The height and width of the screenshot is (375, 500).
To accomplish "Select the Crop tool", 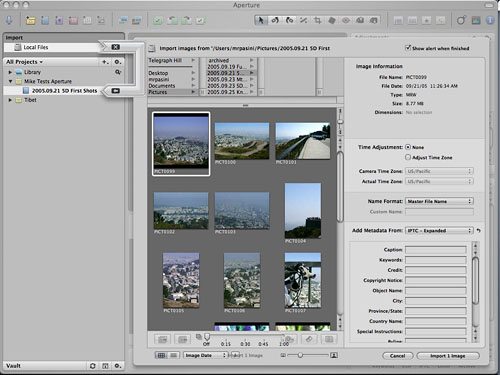I will click(x=318, y=20).
